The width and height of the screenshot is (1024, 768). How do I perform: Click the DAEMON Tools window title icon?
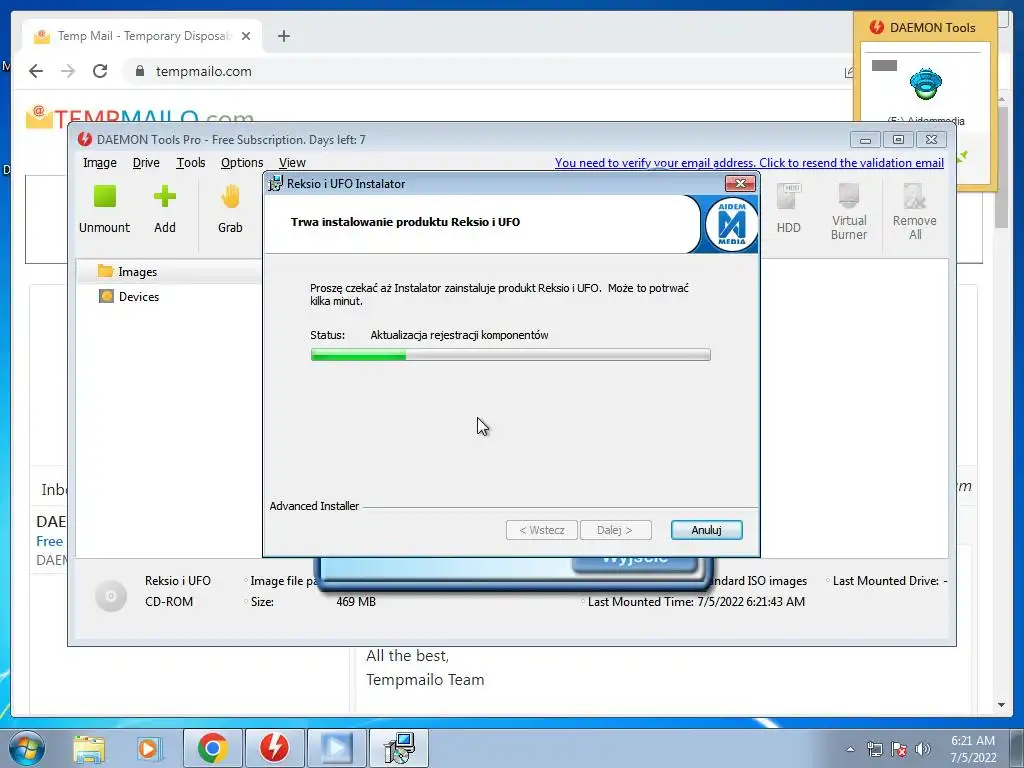[84, 139]
